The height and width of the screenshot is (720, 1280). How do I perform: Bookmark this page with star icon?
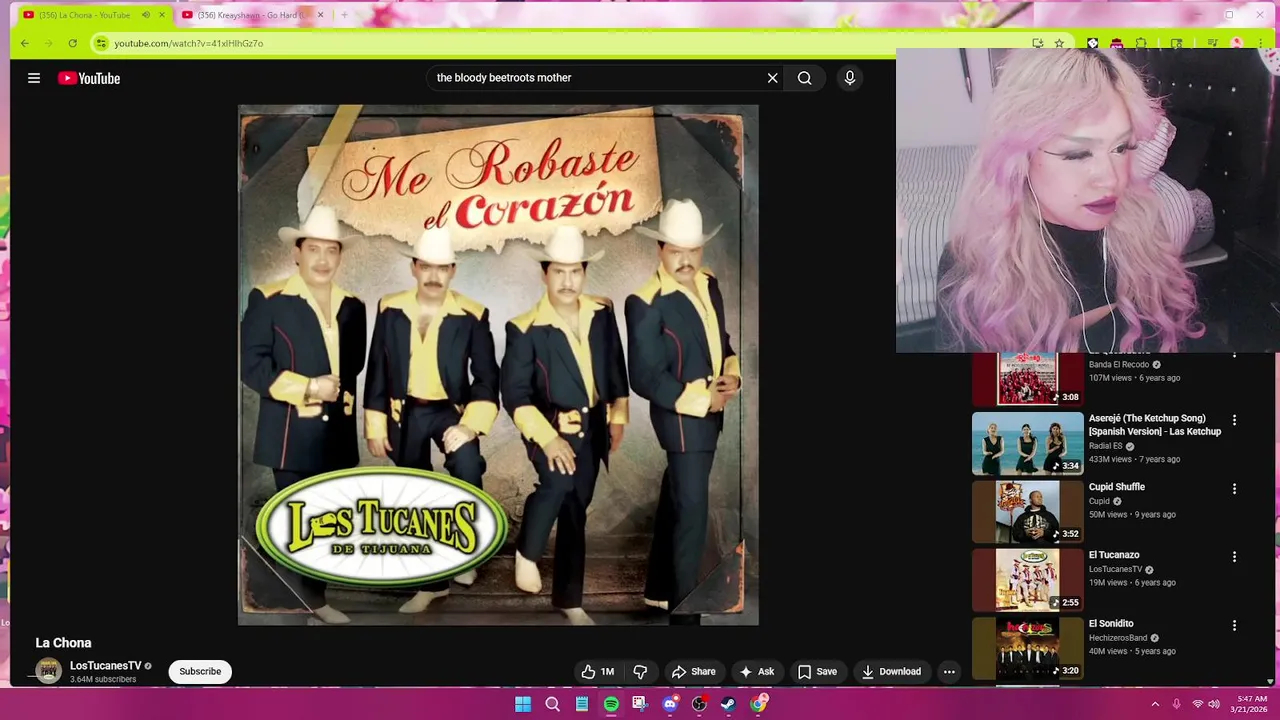pos(1059,43)
